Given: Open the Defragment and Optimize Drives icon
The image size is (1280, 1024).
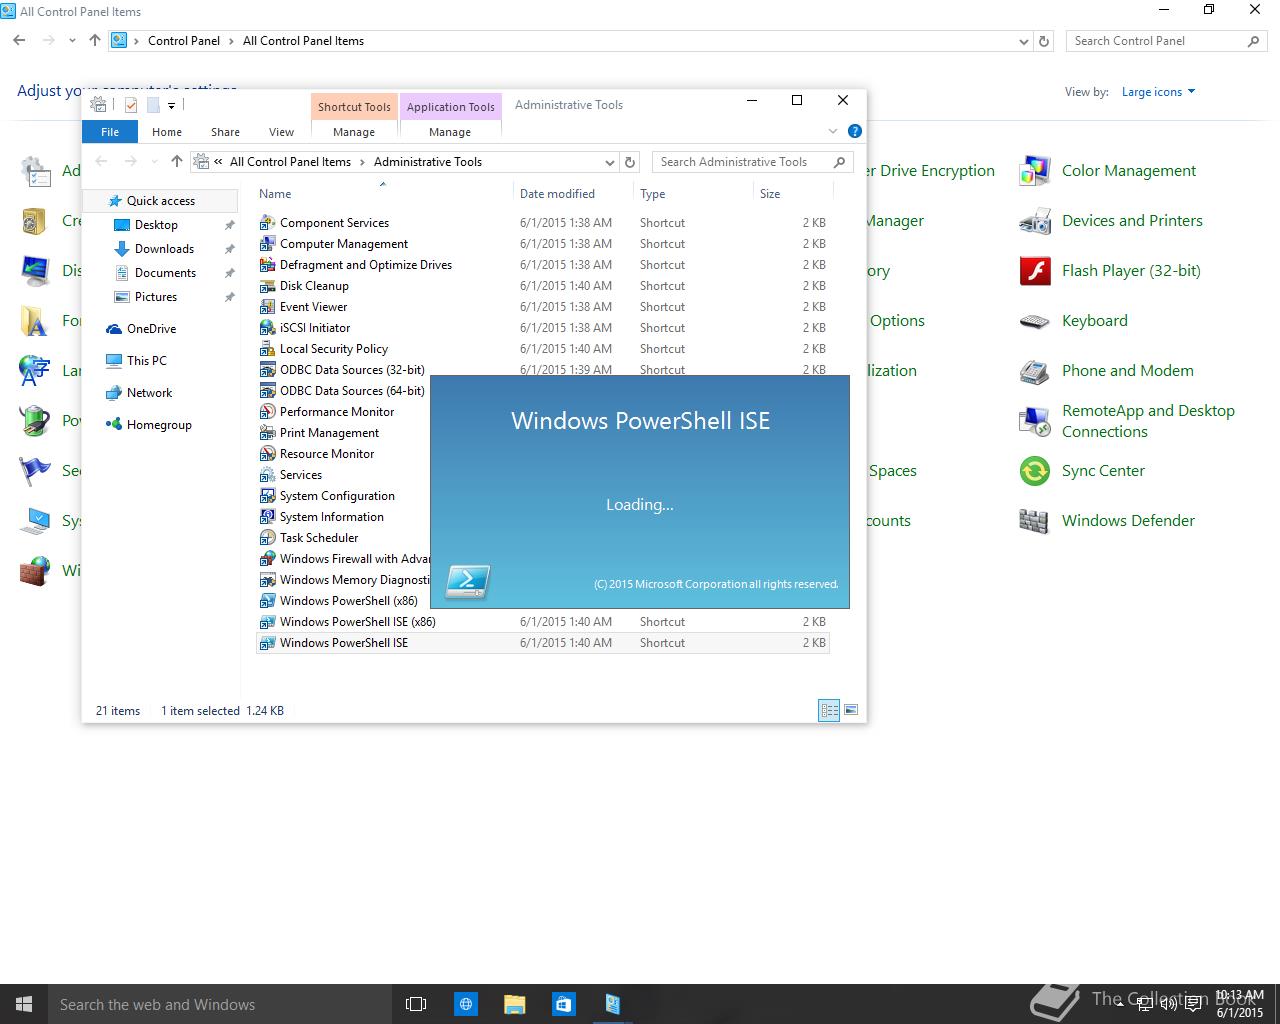Looking at the screenshot, I should click(x=267, y=265).
